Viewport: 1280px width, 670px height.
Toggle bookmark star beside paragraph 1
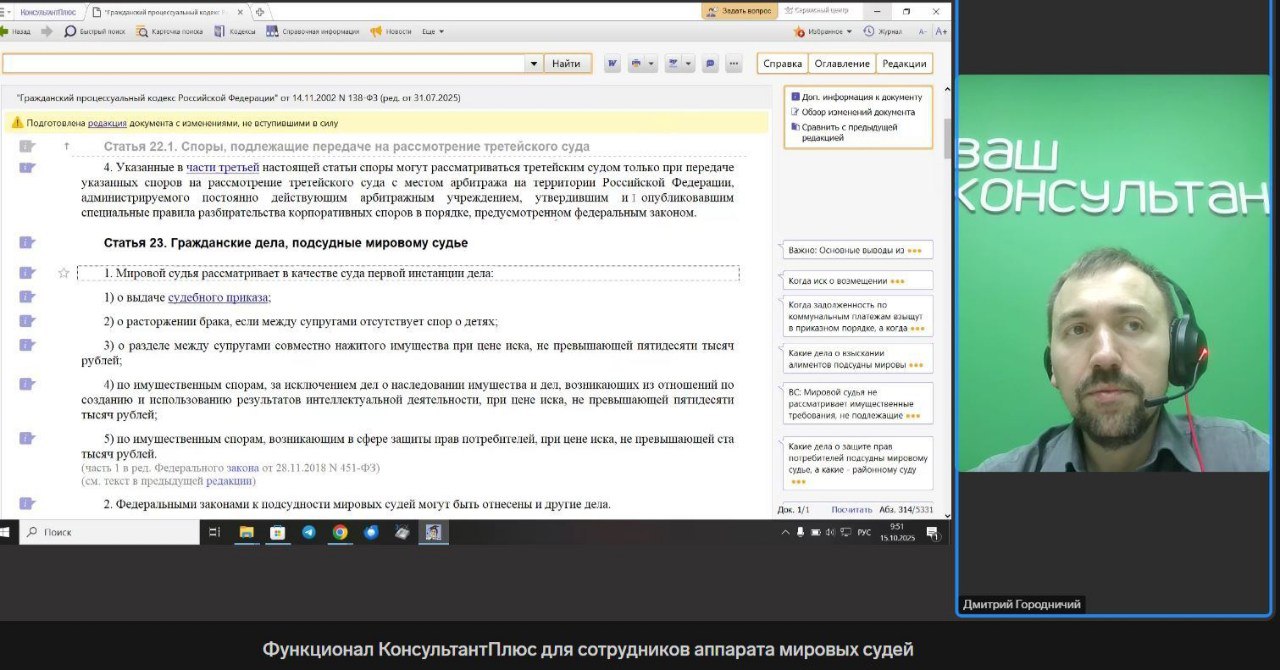(64, 273)
